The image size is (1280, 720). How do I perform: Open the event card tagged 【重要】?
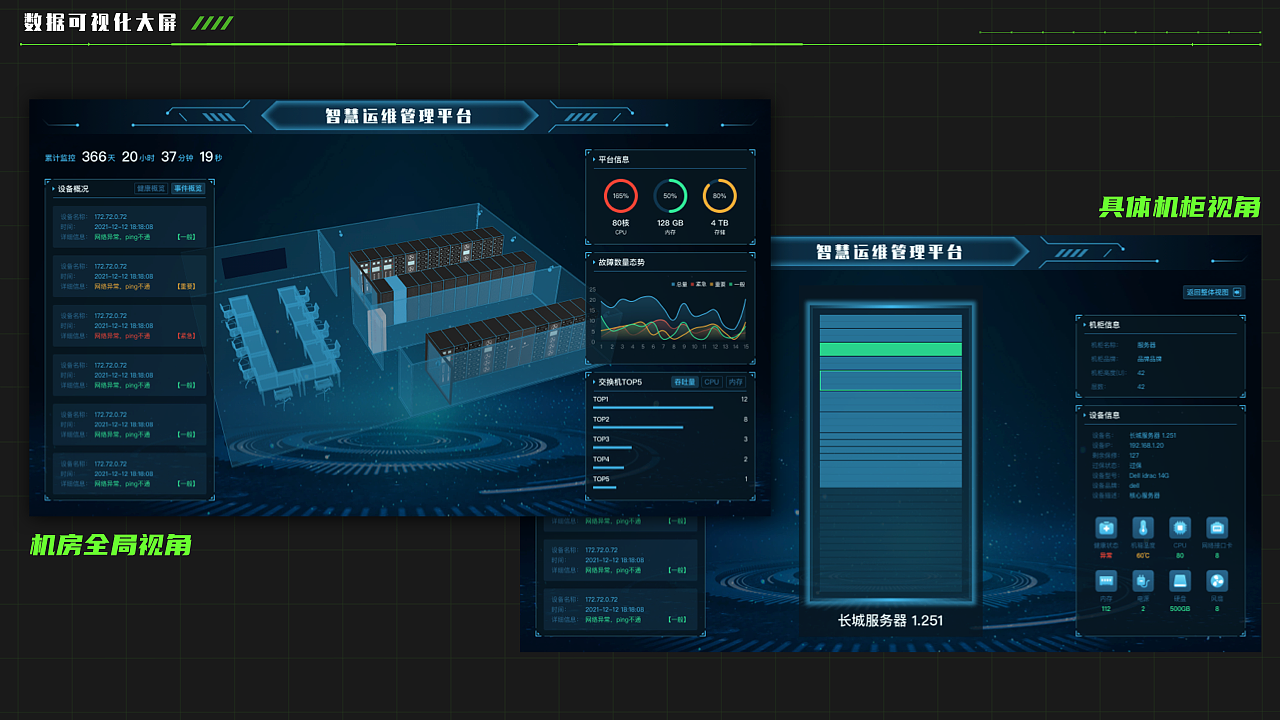tap(130, 275)
